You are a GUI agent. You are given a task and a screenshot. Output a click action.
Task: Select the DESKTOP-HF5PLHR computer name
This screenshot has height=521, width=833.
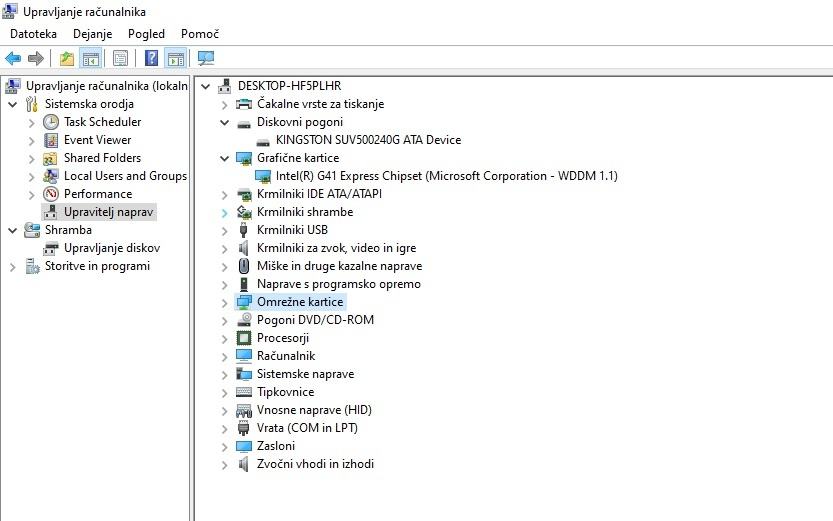click(290, 86)
